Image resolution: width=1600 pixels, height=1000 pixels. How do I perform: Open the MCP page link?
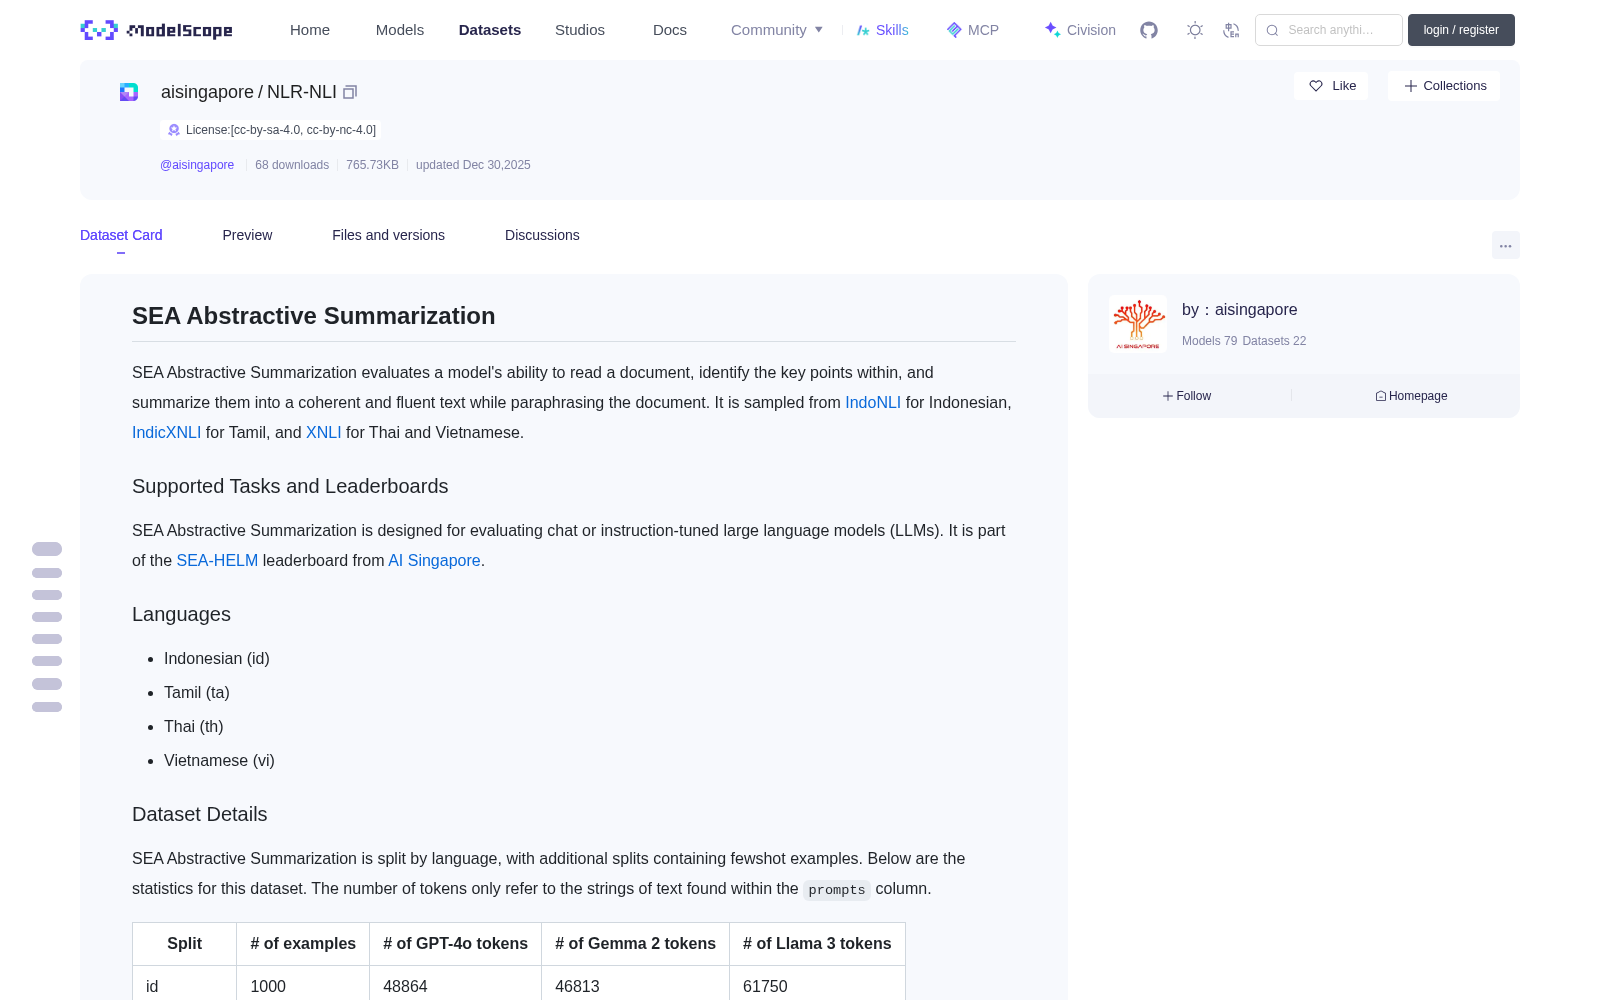click(972, 30)
